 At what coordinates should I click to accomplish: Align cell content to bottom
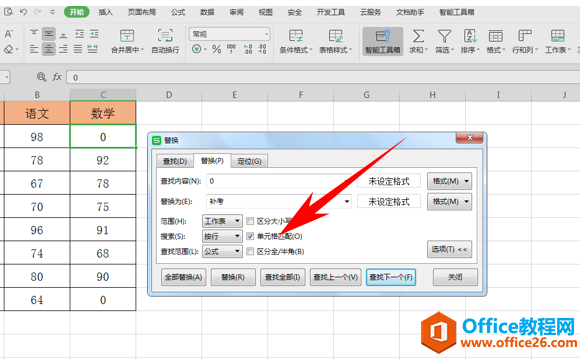[x=63, y=34]
